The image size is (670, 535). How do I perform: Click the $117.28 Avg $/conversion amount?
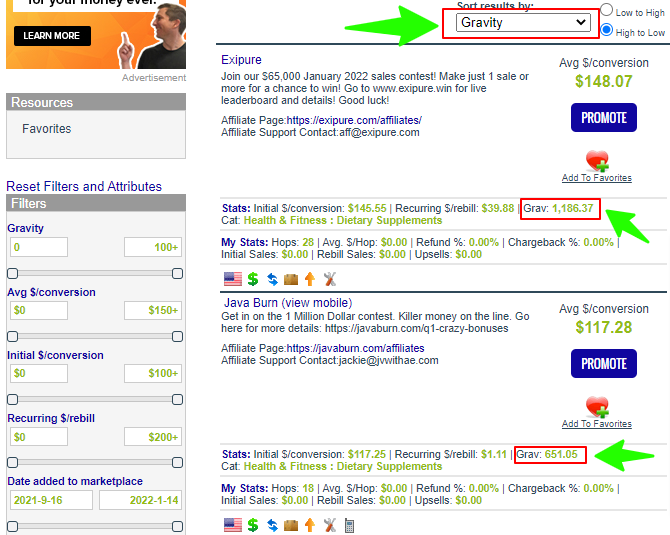click(604, 327)
